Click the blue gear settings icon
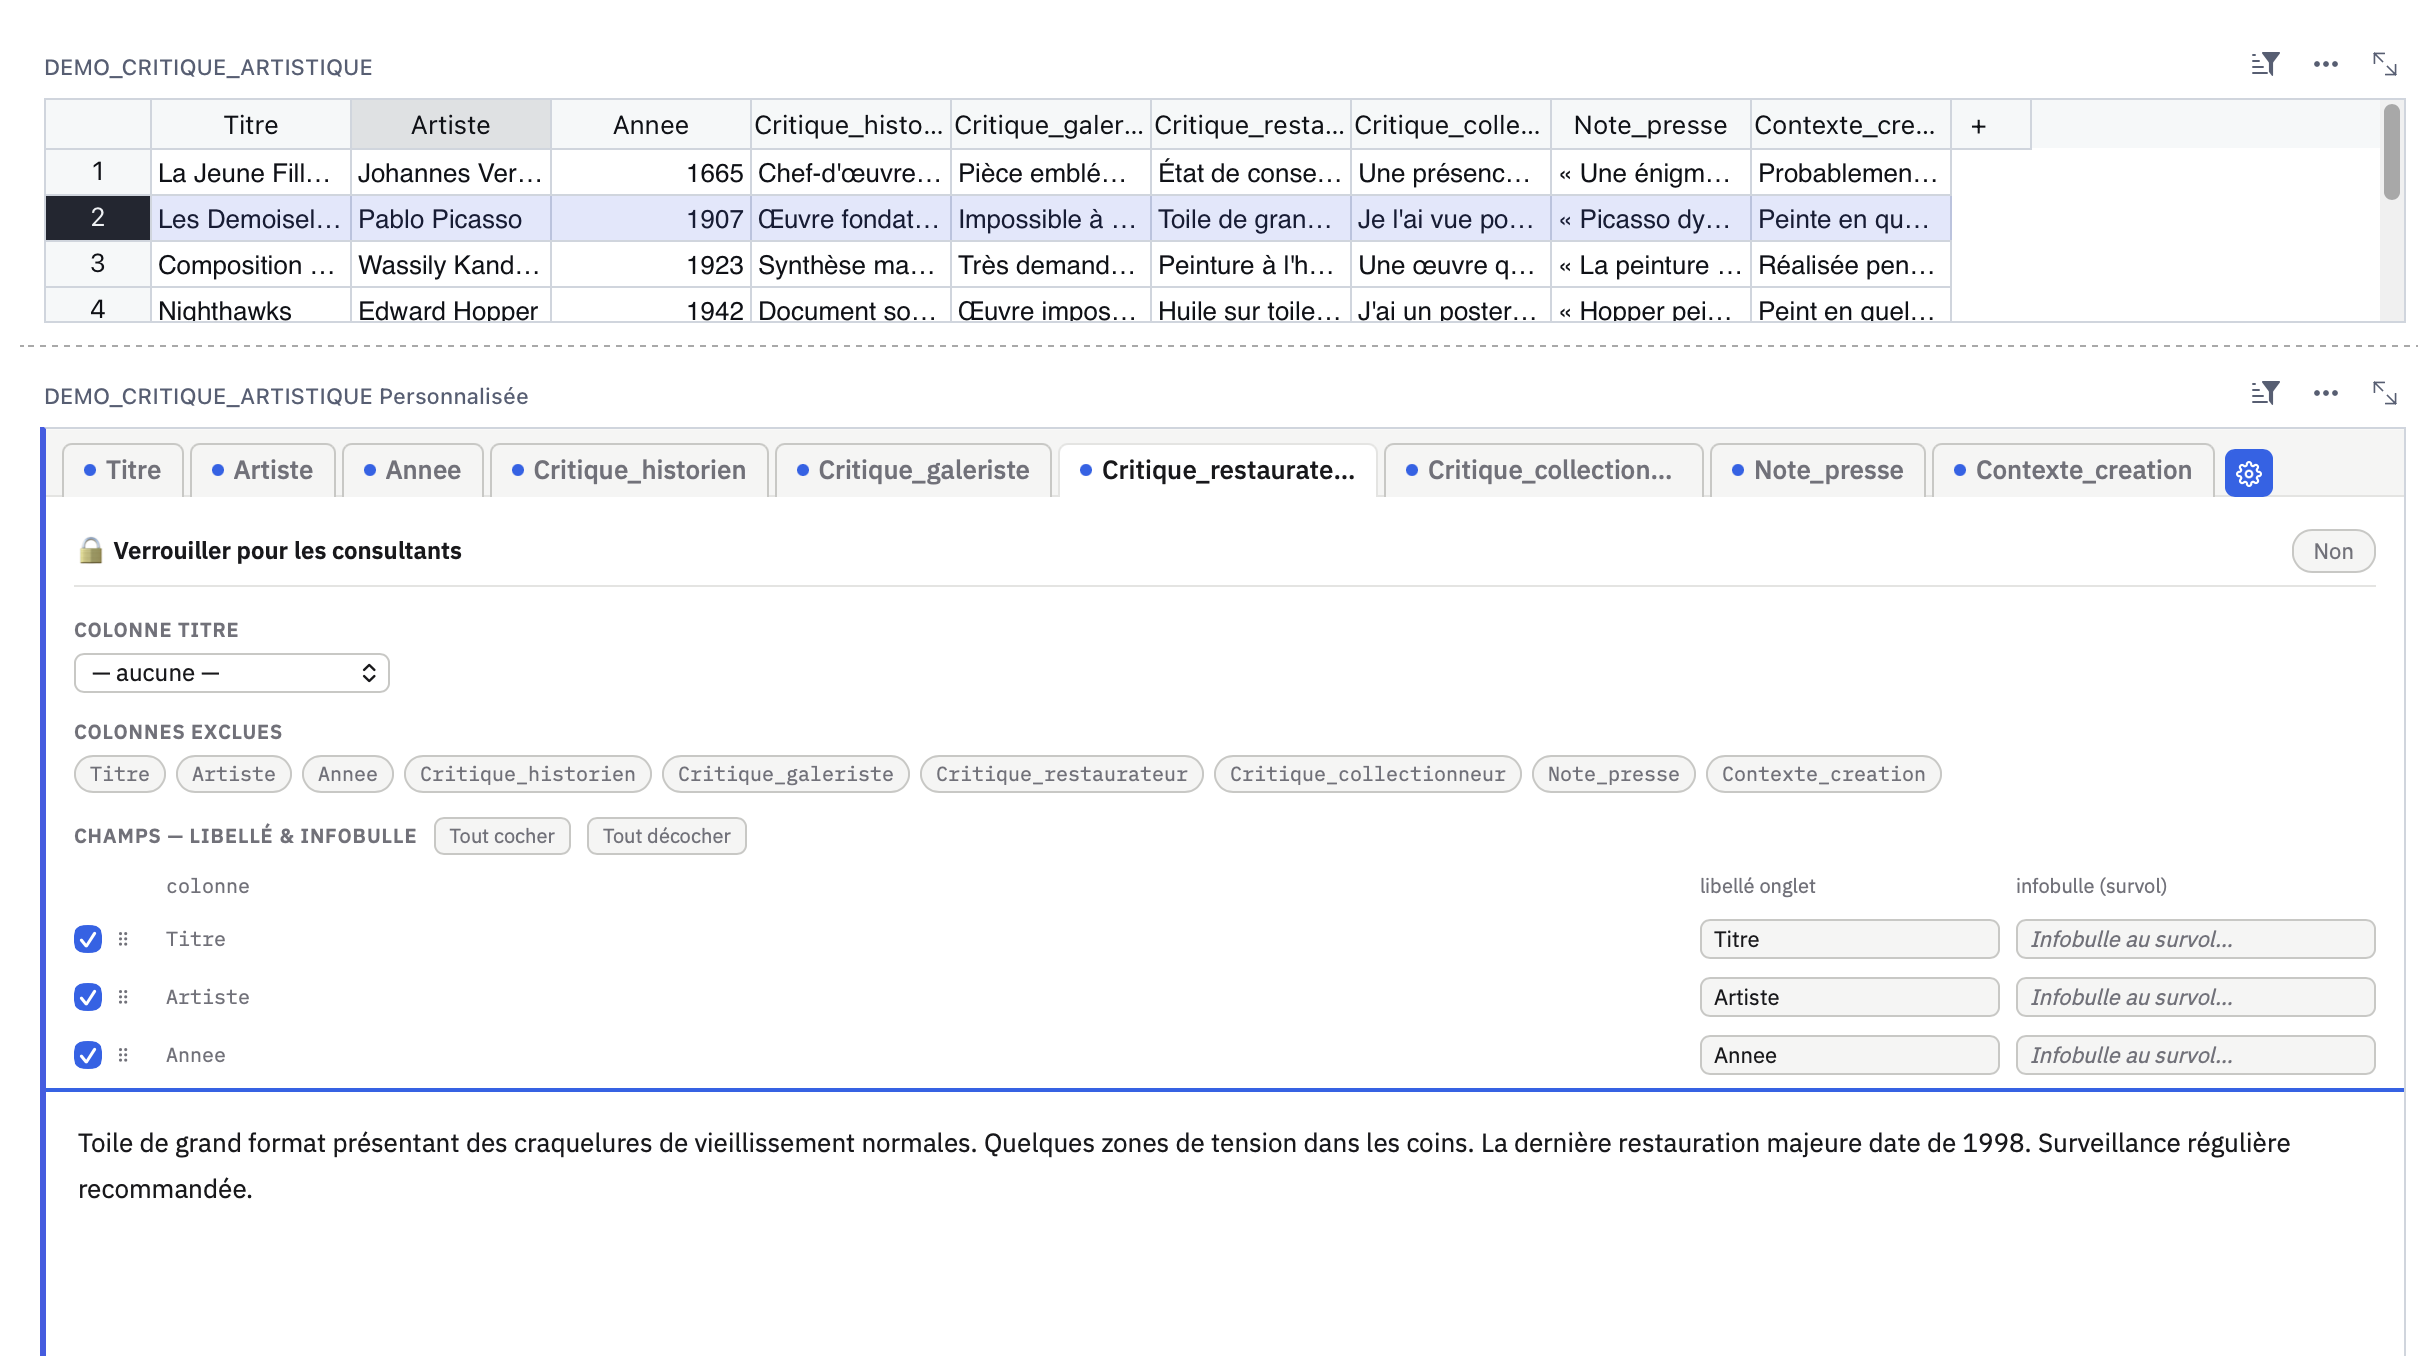Image resolution: width=2418 pixels, height=1356 pixels. (2248, 473)
